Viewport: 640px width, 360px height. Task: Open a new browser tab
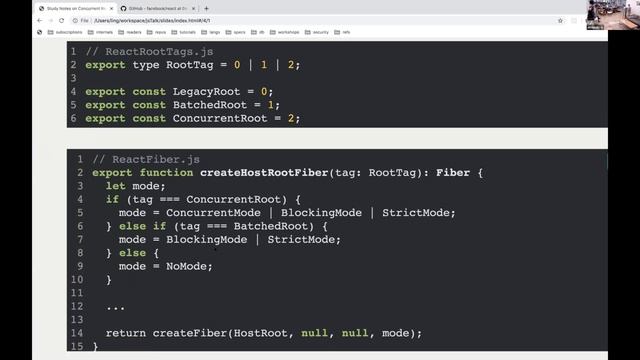207,9
